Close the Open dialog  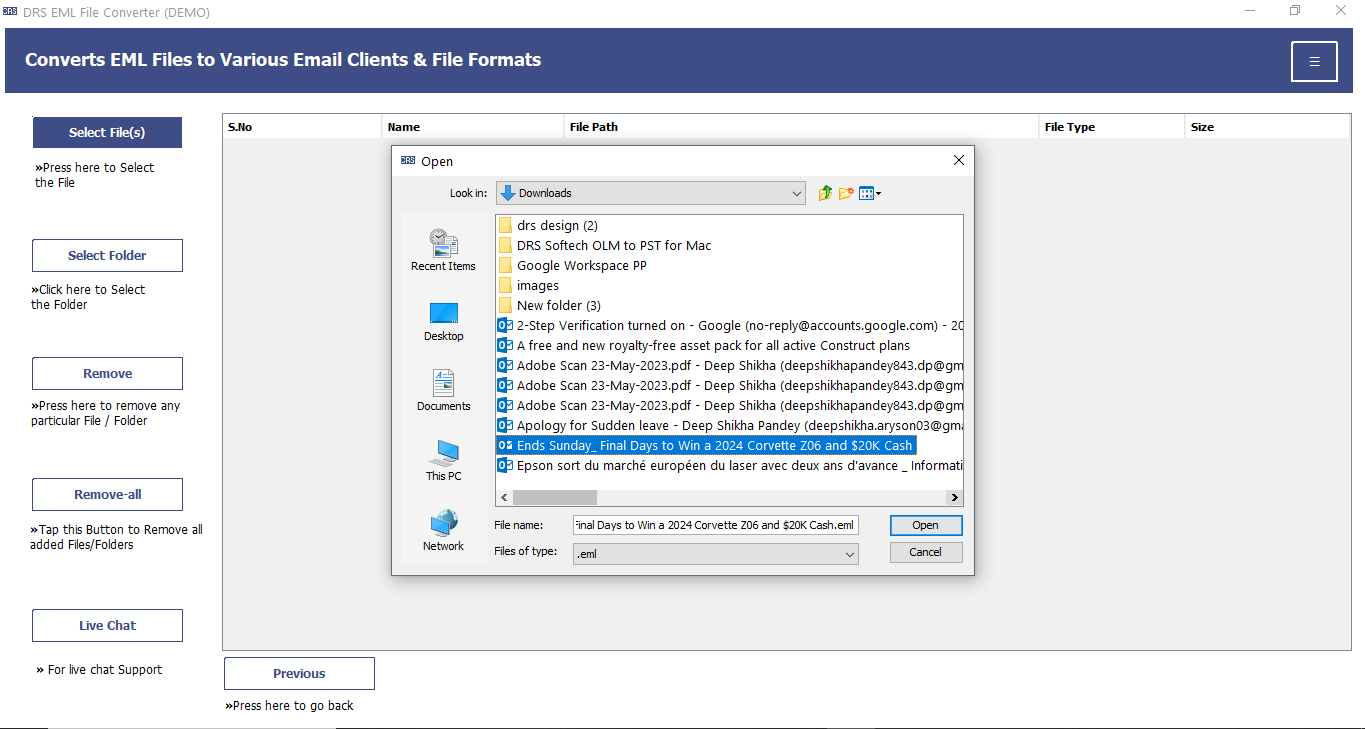[958, 160]
